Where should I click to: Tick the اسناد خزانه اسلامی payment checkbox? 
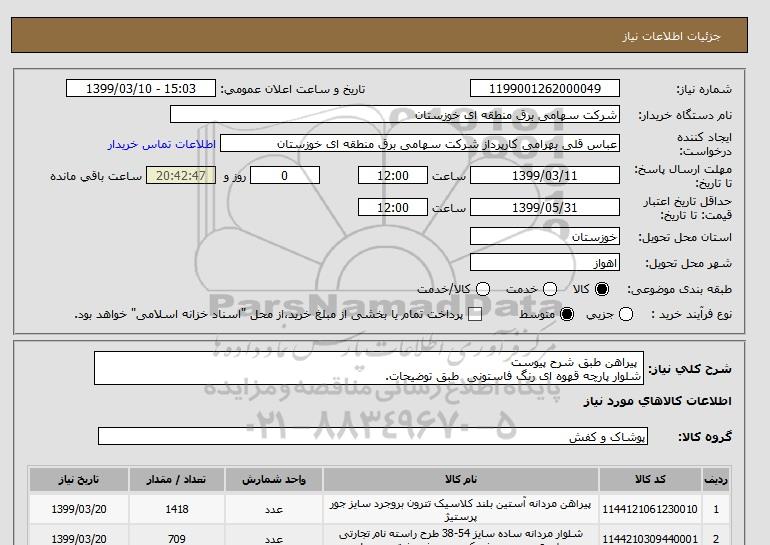click(475, 314)
